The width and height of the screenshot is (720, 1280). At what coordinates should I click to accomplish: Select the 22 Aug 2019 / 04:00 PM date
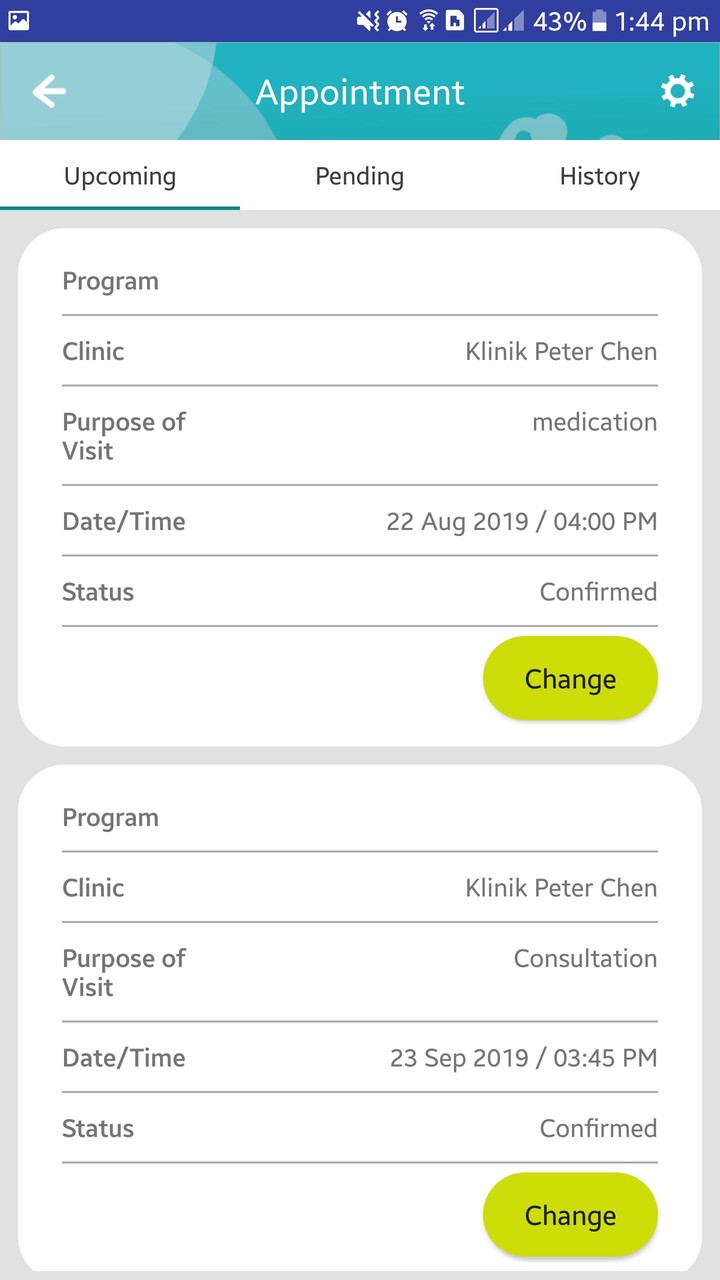click(521, 521)
